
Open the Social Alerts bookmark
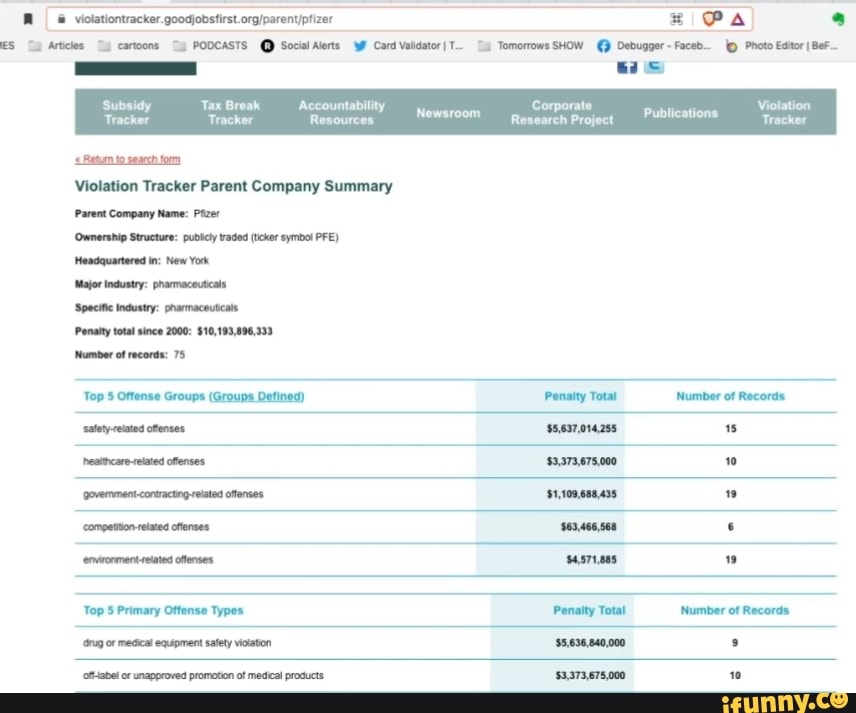(x=300, y=45)
